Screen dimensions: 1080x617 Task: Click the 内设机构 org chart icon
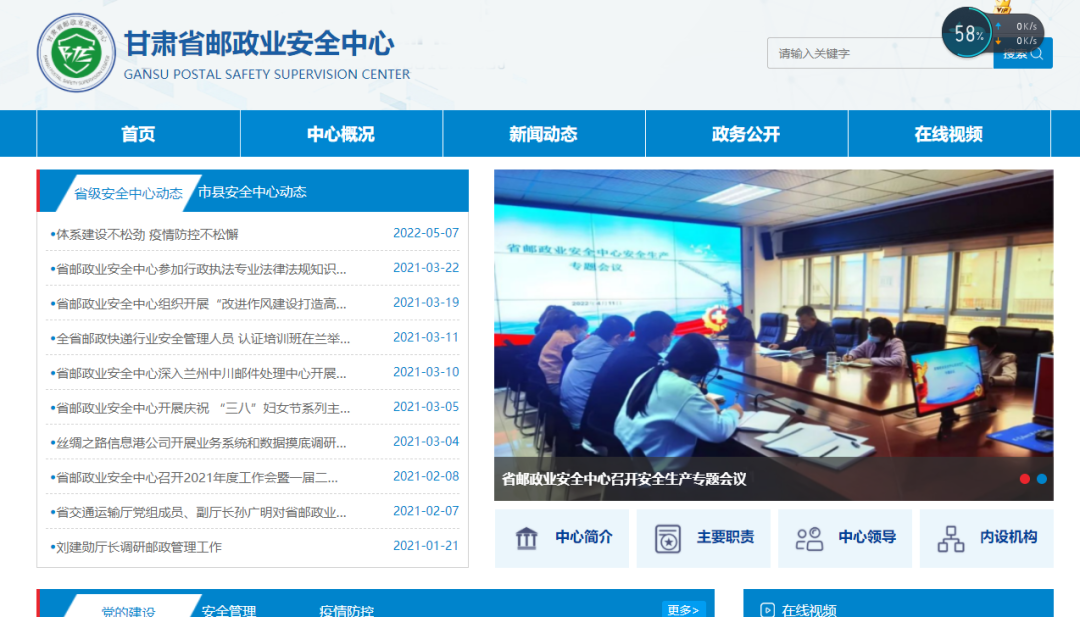[x=950, y=538]
